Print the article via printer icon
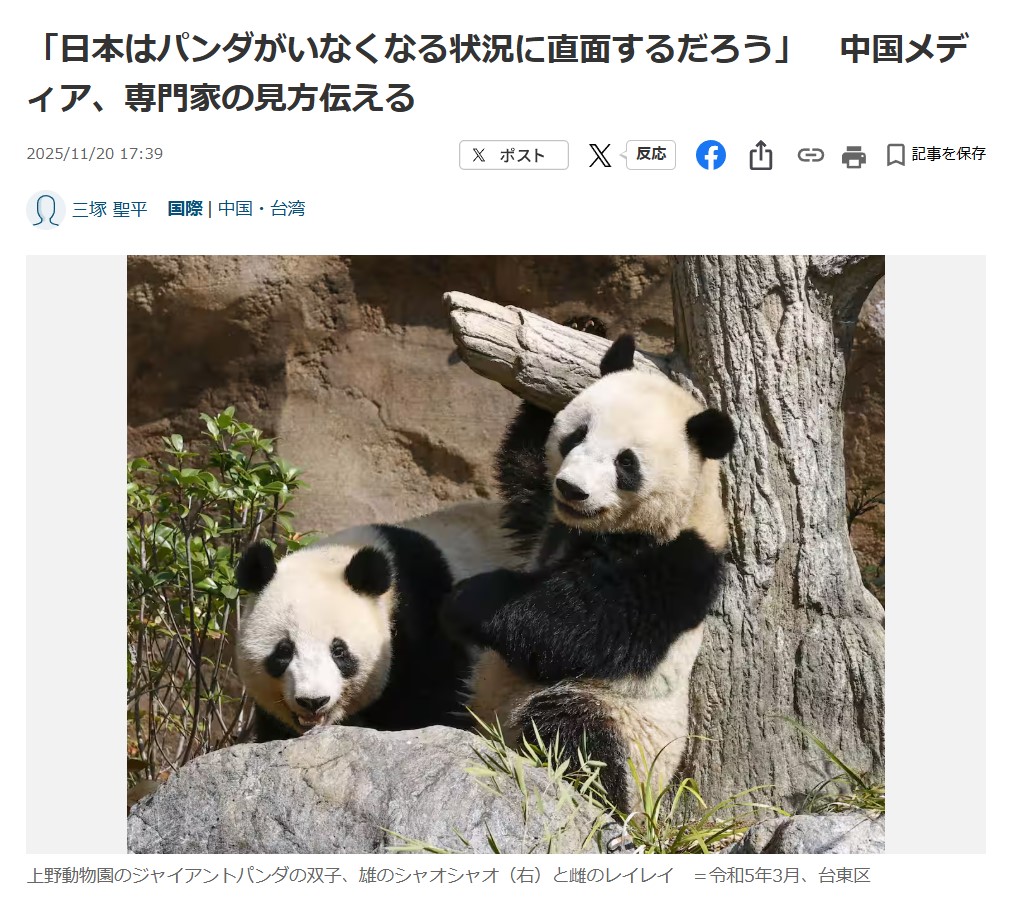This screenshot has height=904, width=1016. coord(853,156)
